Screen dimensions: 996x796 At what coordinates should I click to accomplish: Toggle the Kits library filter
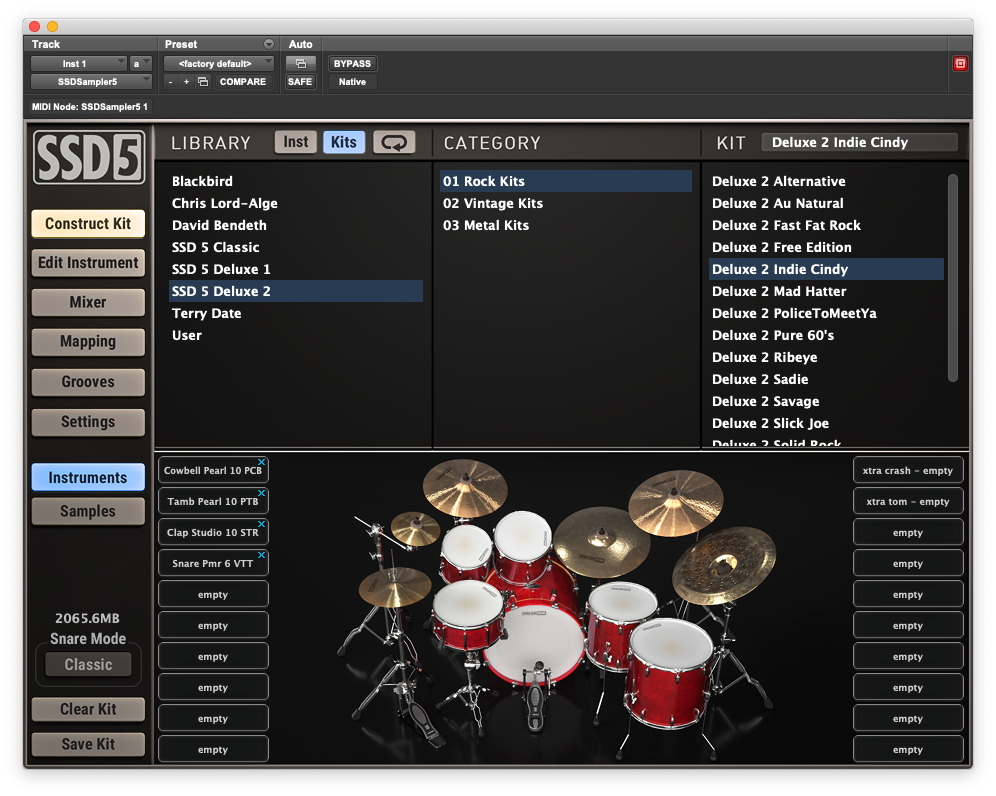[x=344, y=142]
